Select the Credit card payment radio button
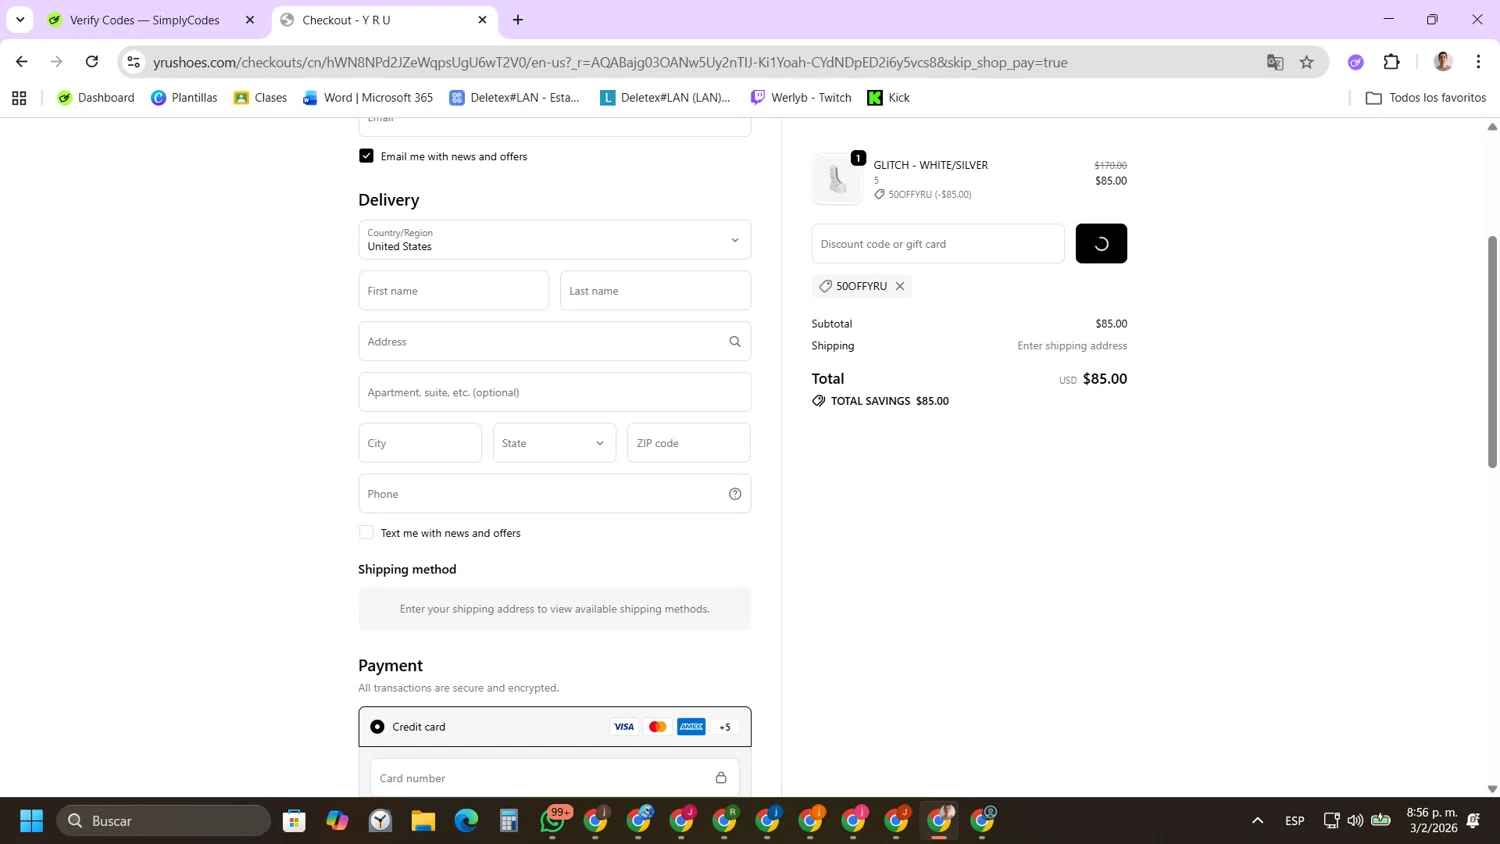1500x844 pixels. (x=377, y=727)
